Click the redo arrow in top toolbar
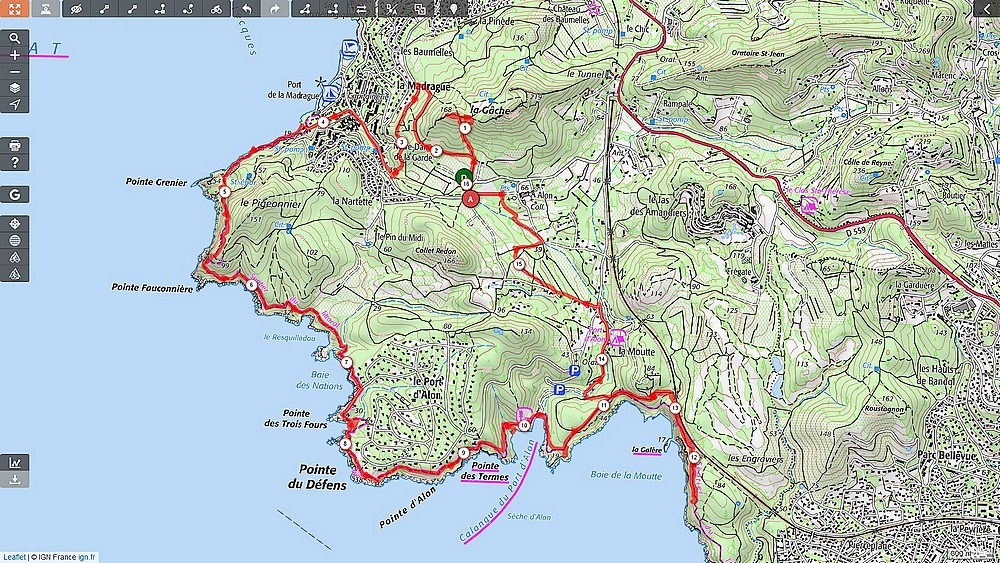This screenshot has width=1000, height=563. click(275, 8)
